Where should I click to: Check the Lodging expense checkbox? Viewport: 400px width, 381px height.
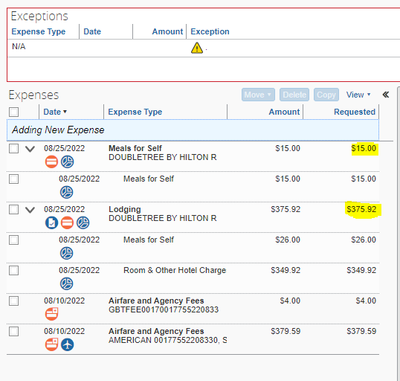pos(14,209)
